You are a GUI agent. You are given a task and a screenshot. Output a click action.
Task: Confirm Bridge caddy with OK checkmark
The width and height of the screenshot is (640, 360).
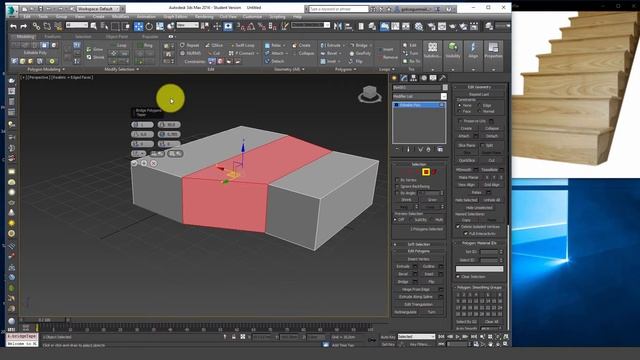(134, 163)
